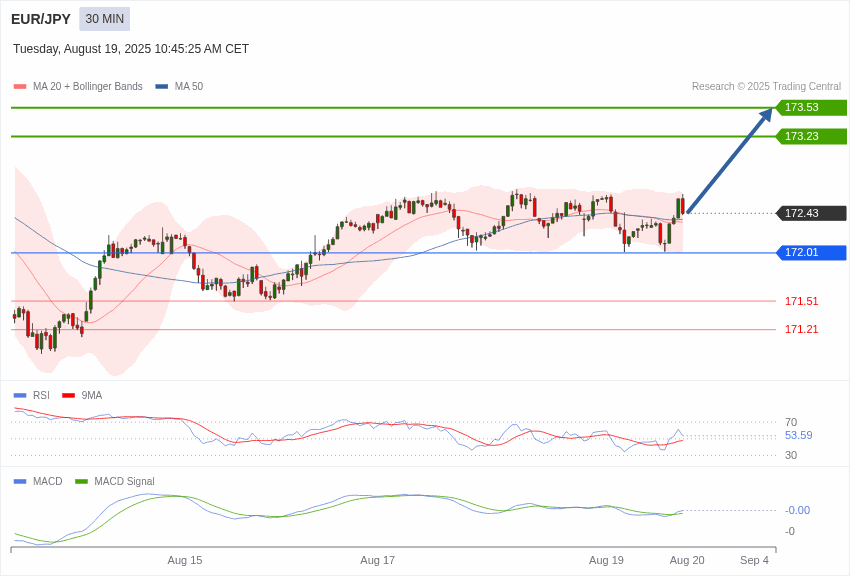Click the MACD legend blue swatch
This screenshot has width=850, height=576.
20,481
